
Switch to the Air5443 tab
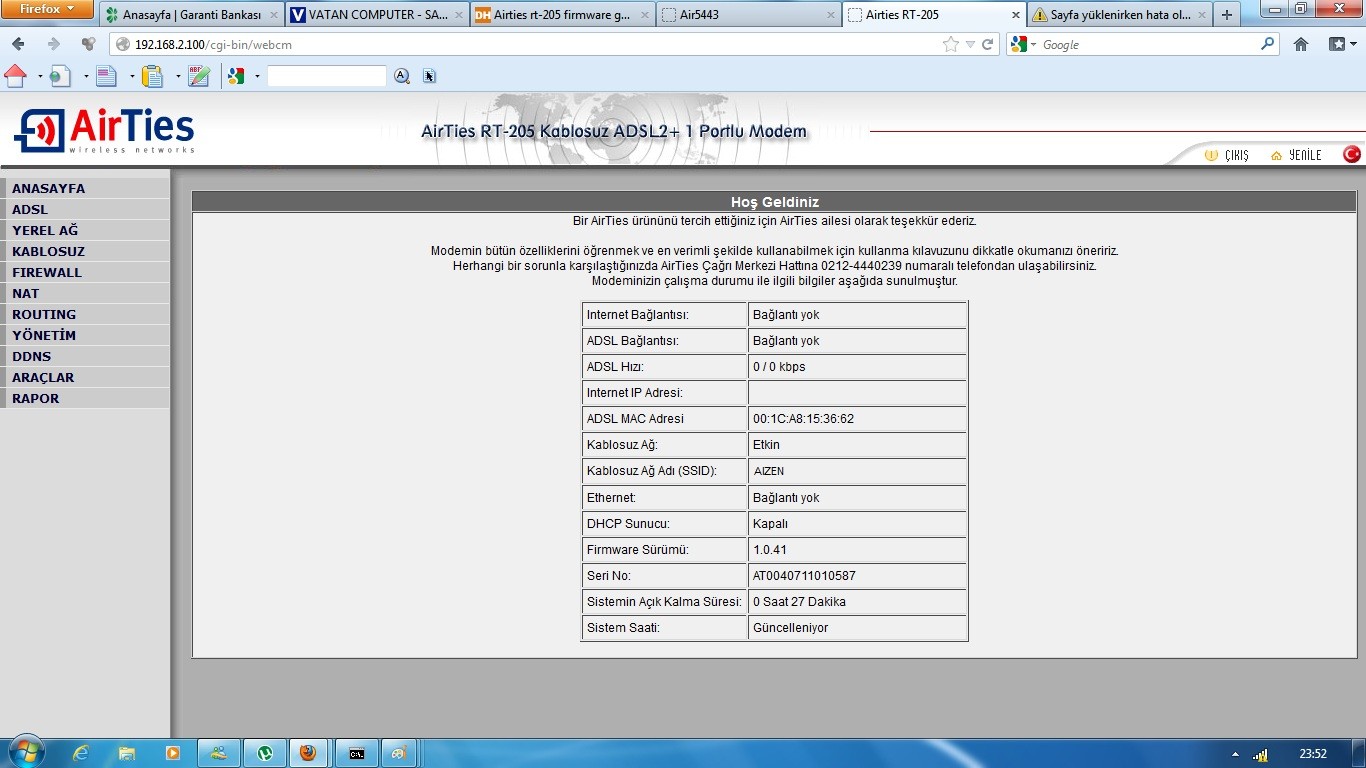coord(748,15)
